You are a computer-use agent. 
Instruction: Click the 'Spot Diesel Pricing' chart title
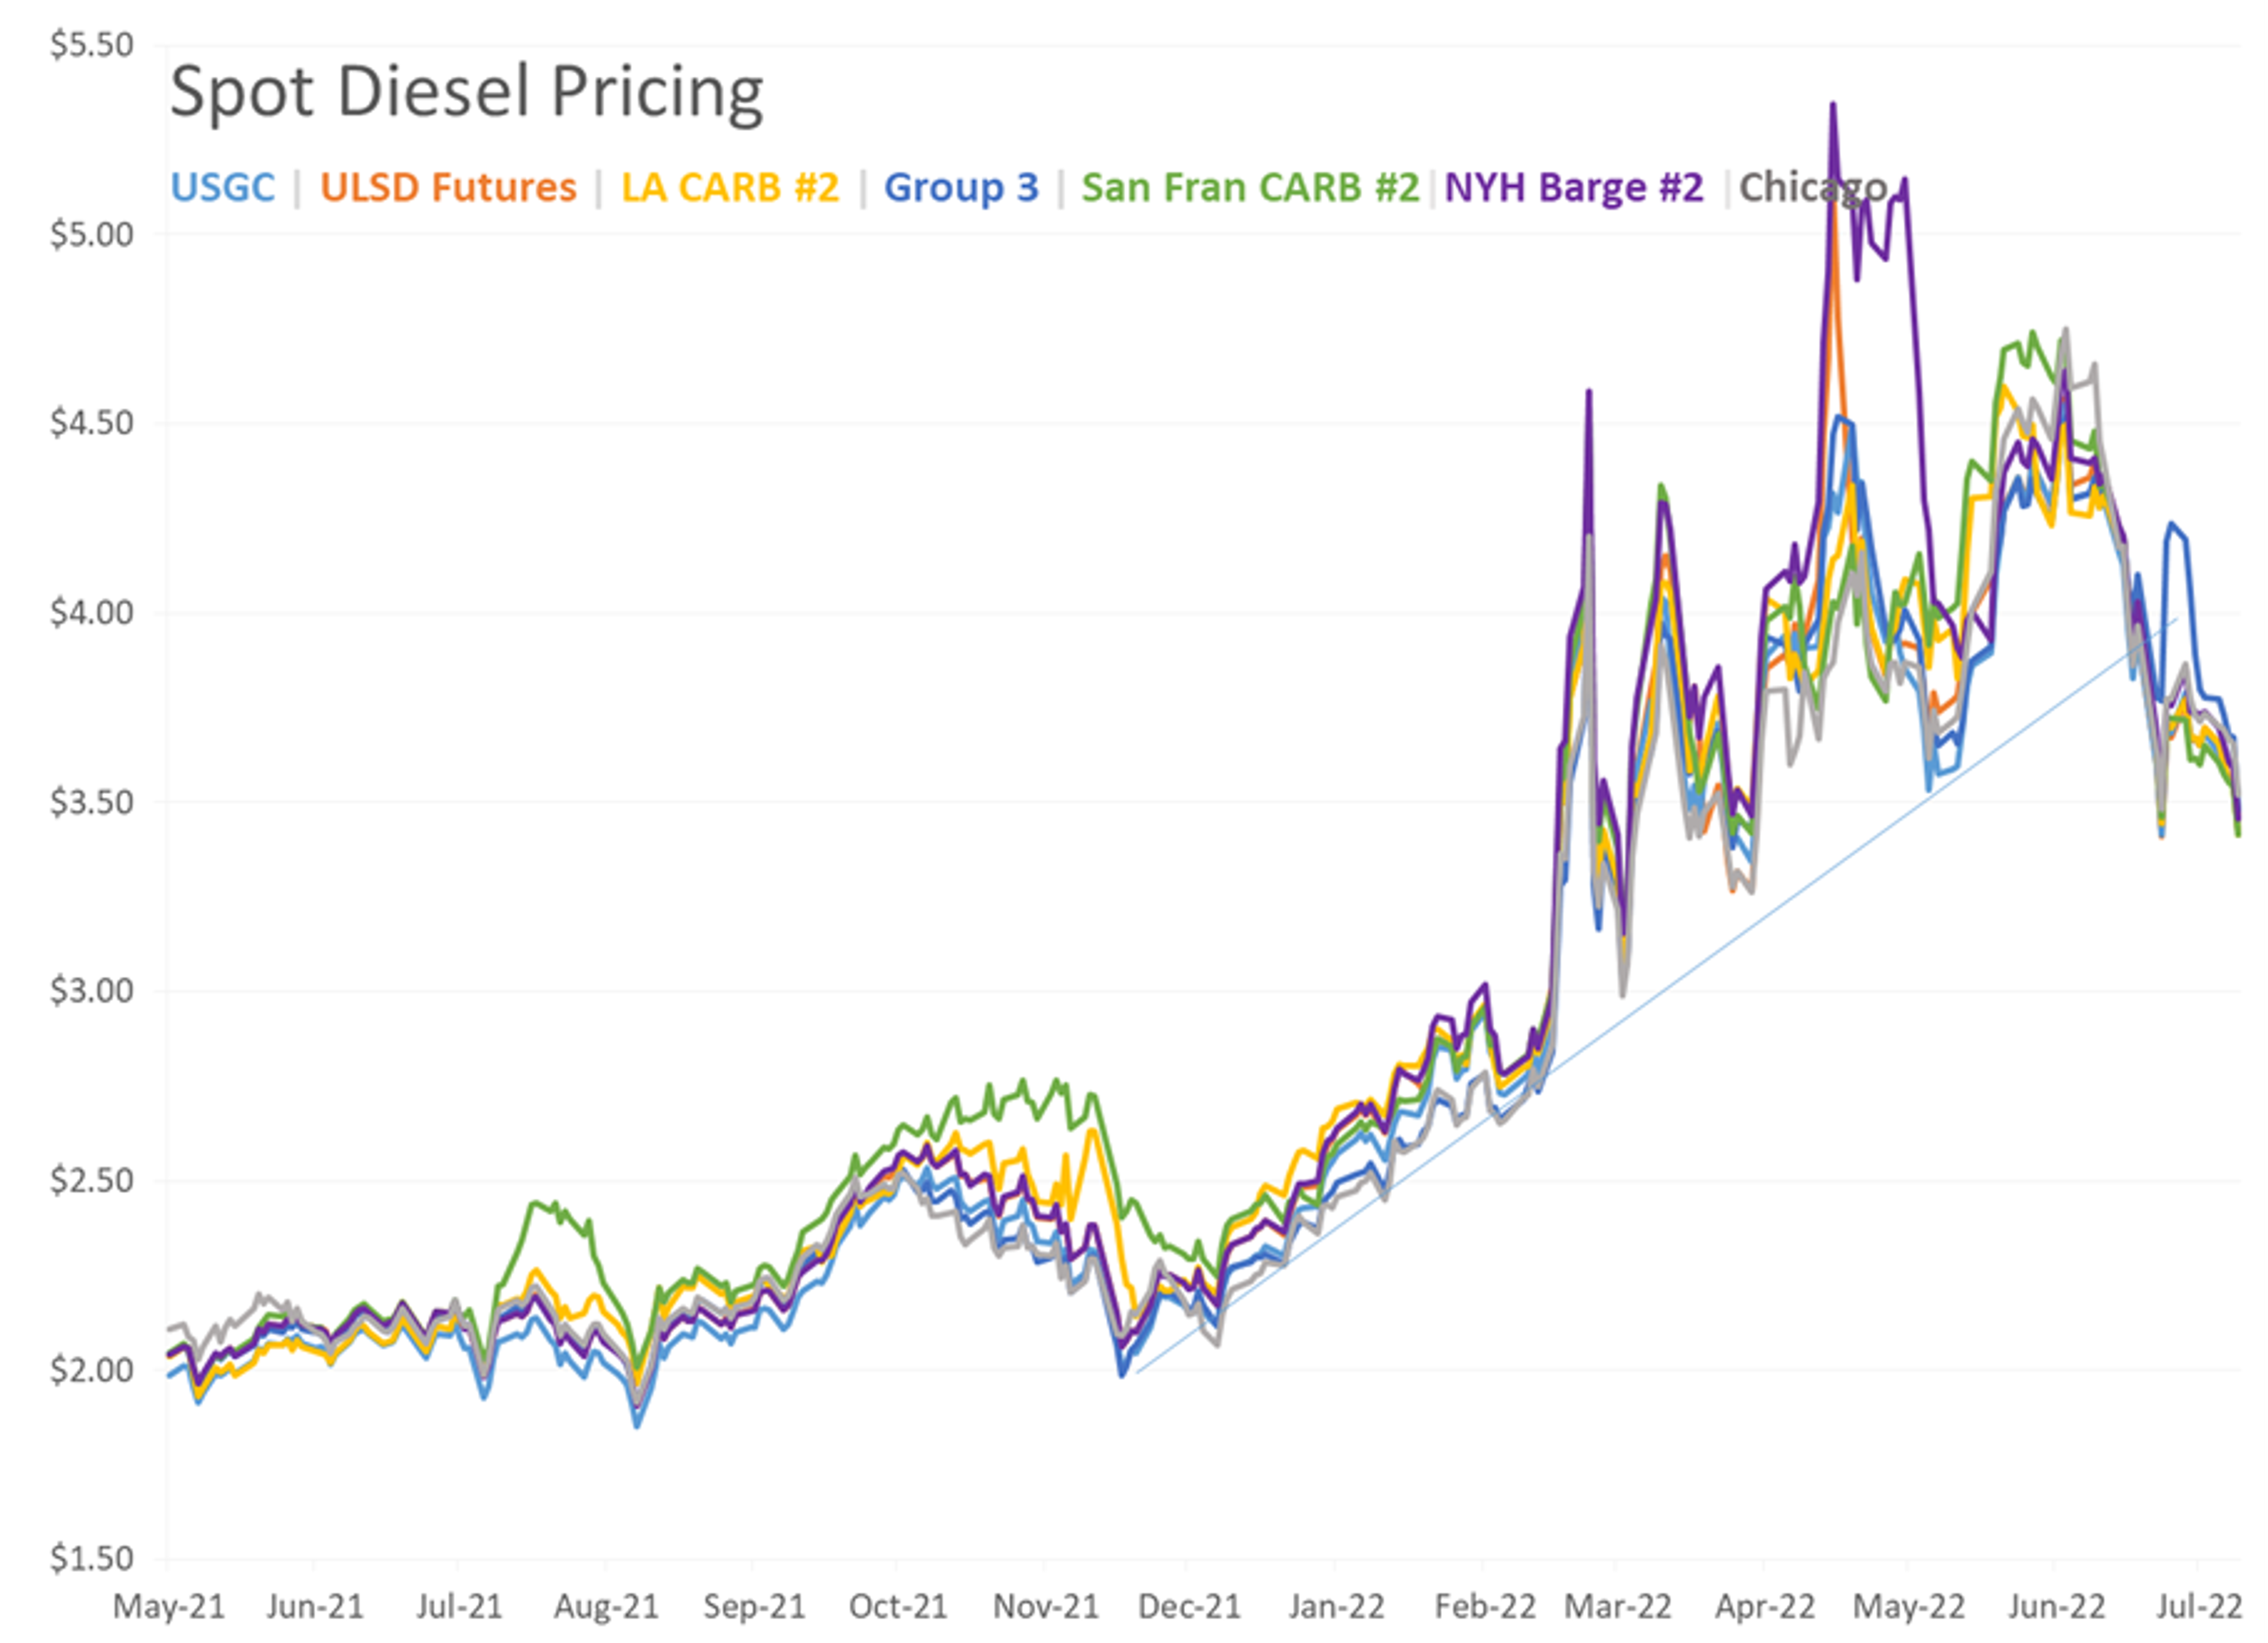point(467,94)
